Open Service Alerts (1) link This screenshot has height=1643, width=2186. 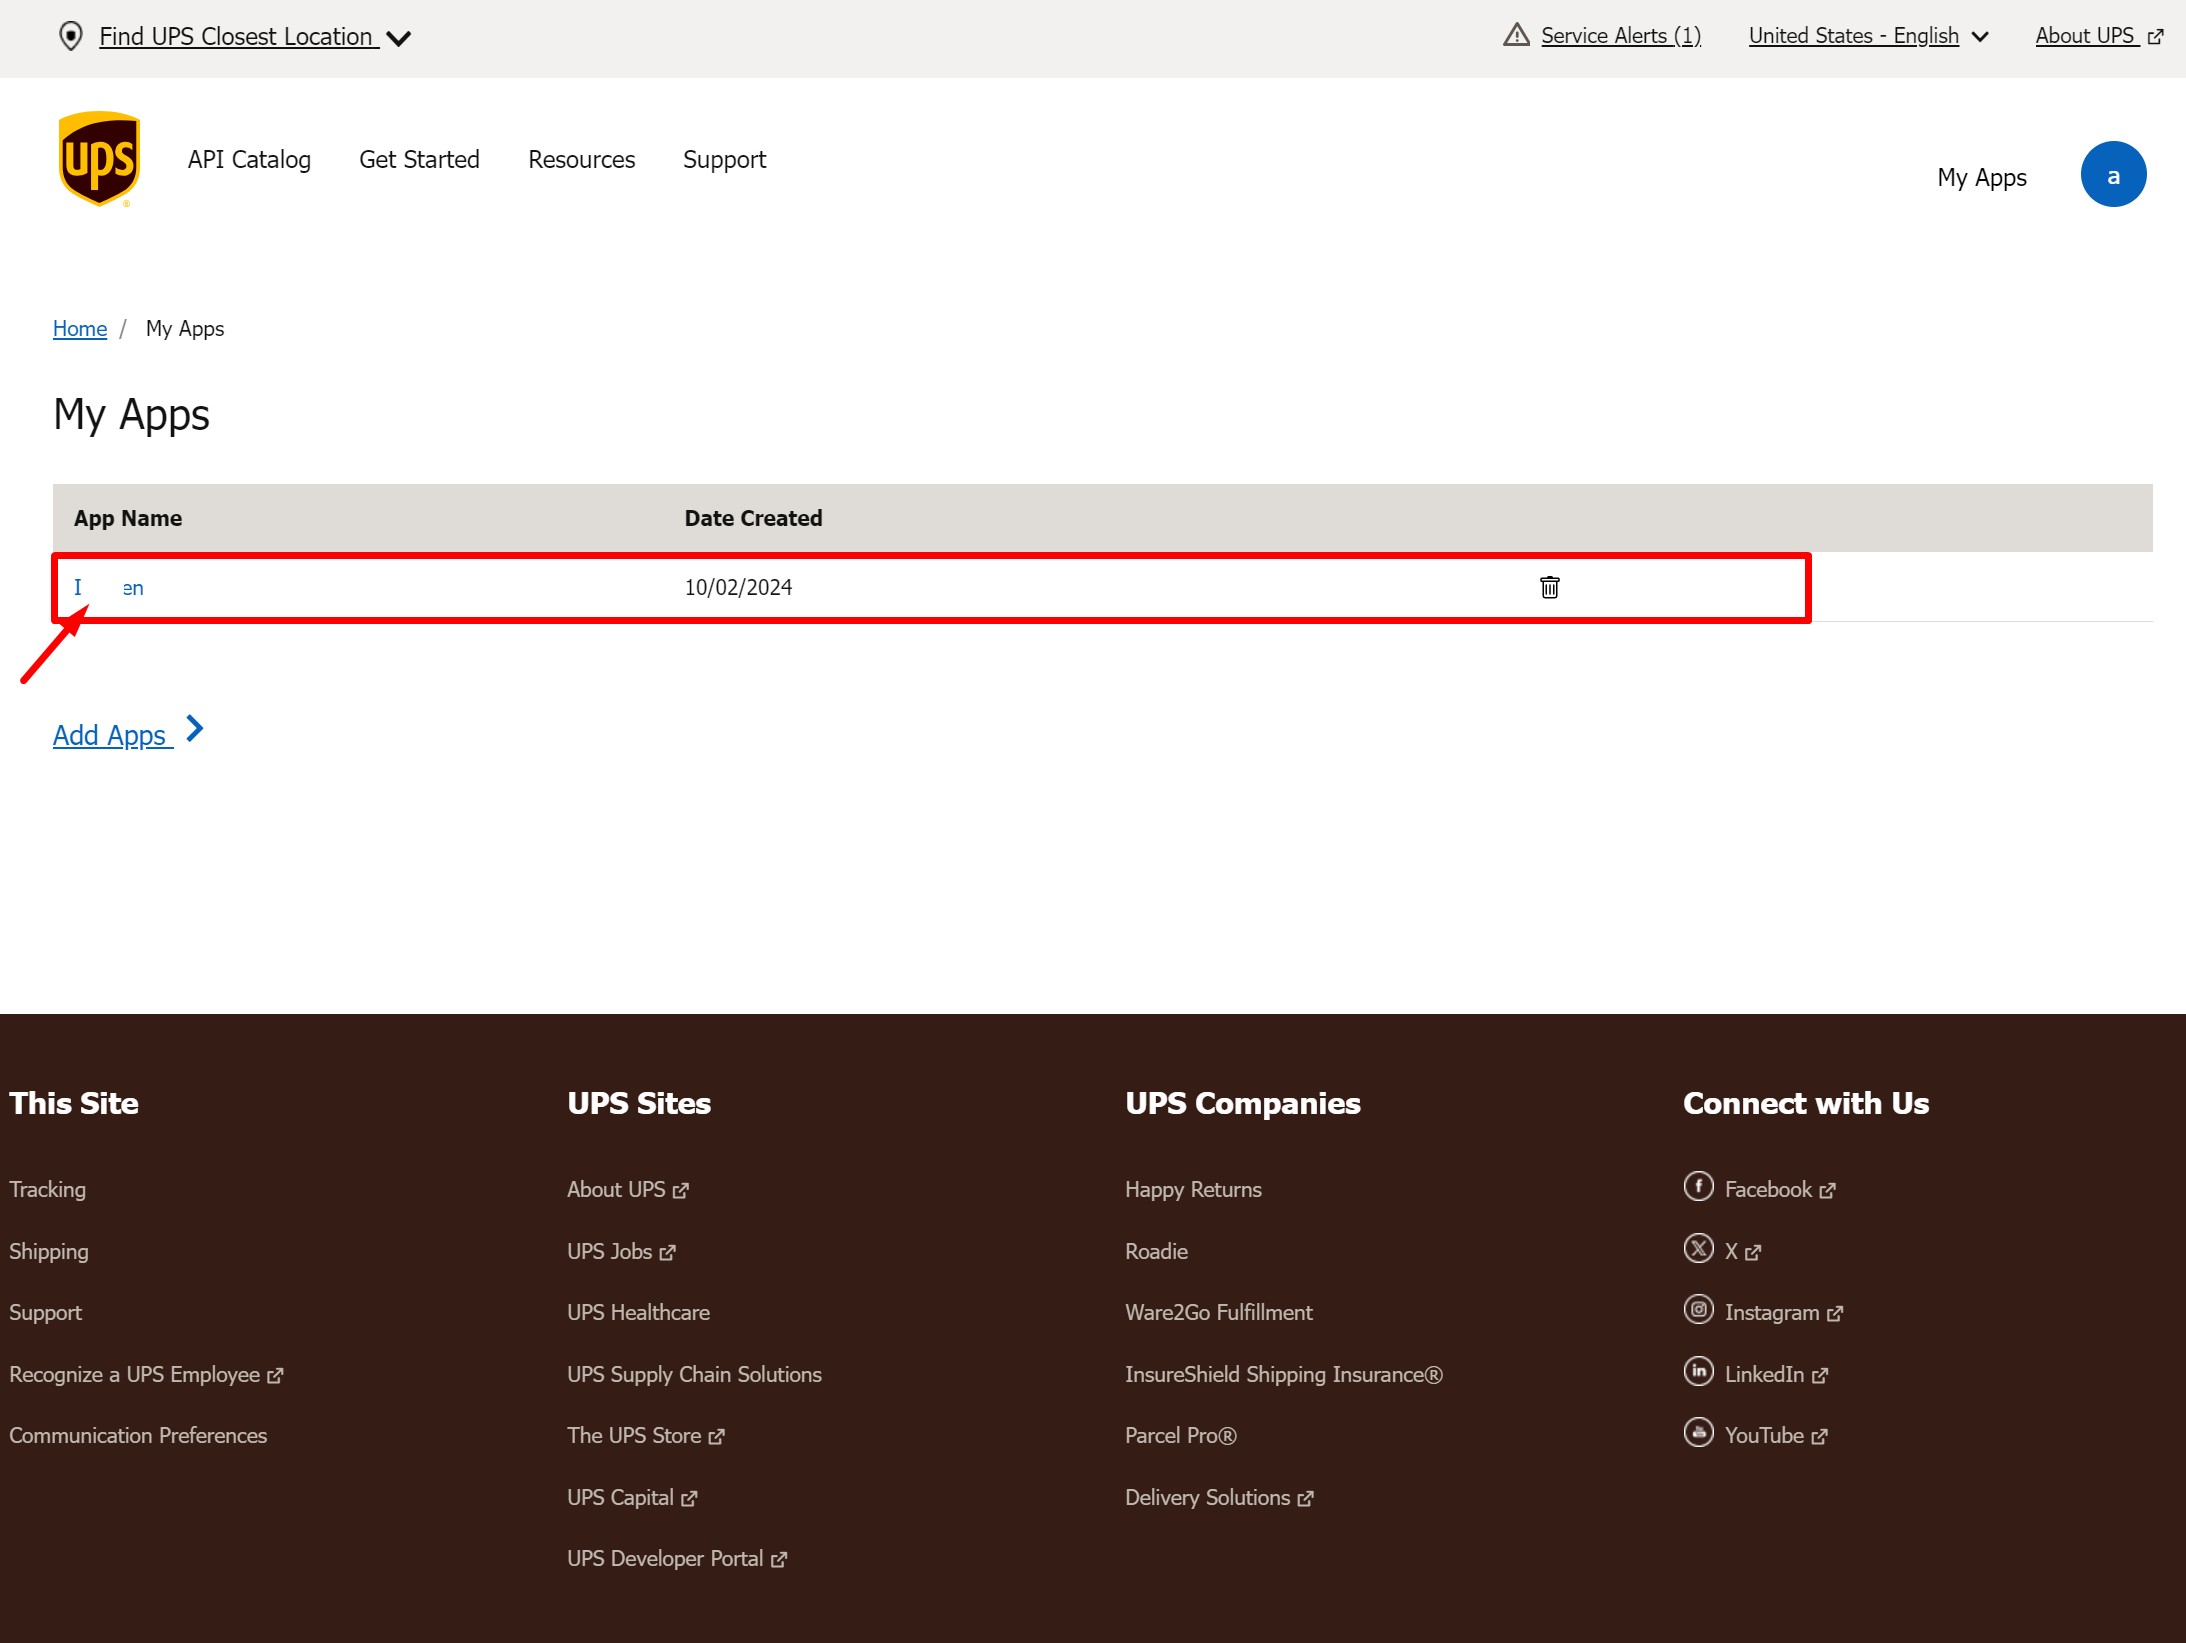point(1621,35)
